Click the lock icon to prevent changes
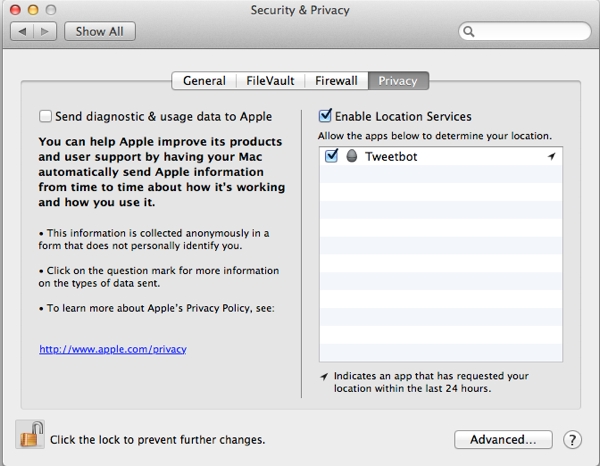 (x=30, y=434)
